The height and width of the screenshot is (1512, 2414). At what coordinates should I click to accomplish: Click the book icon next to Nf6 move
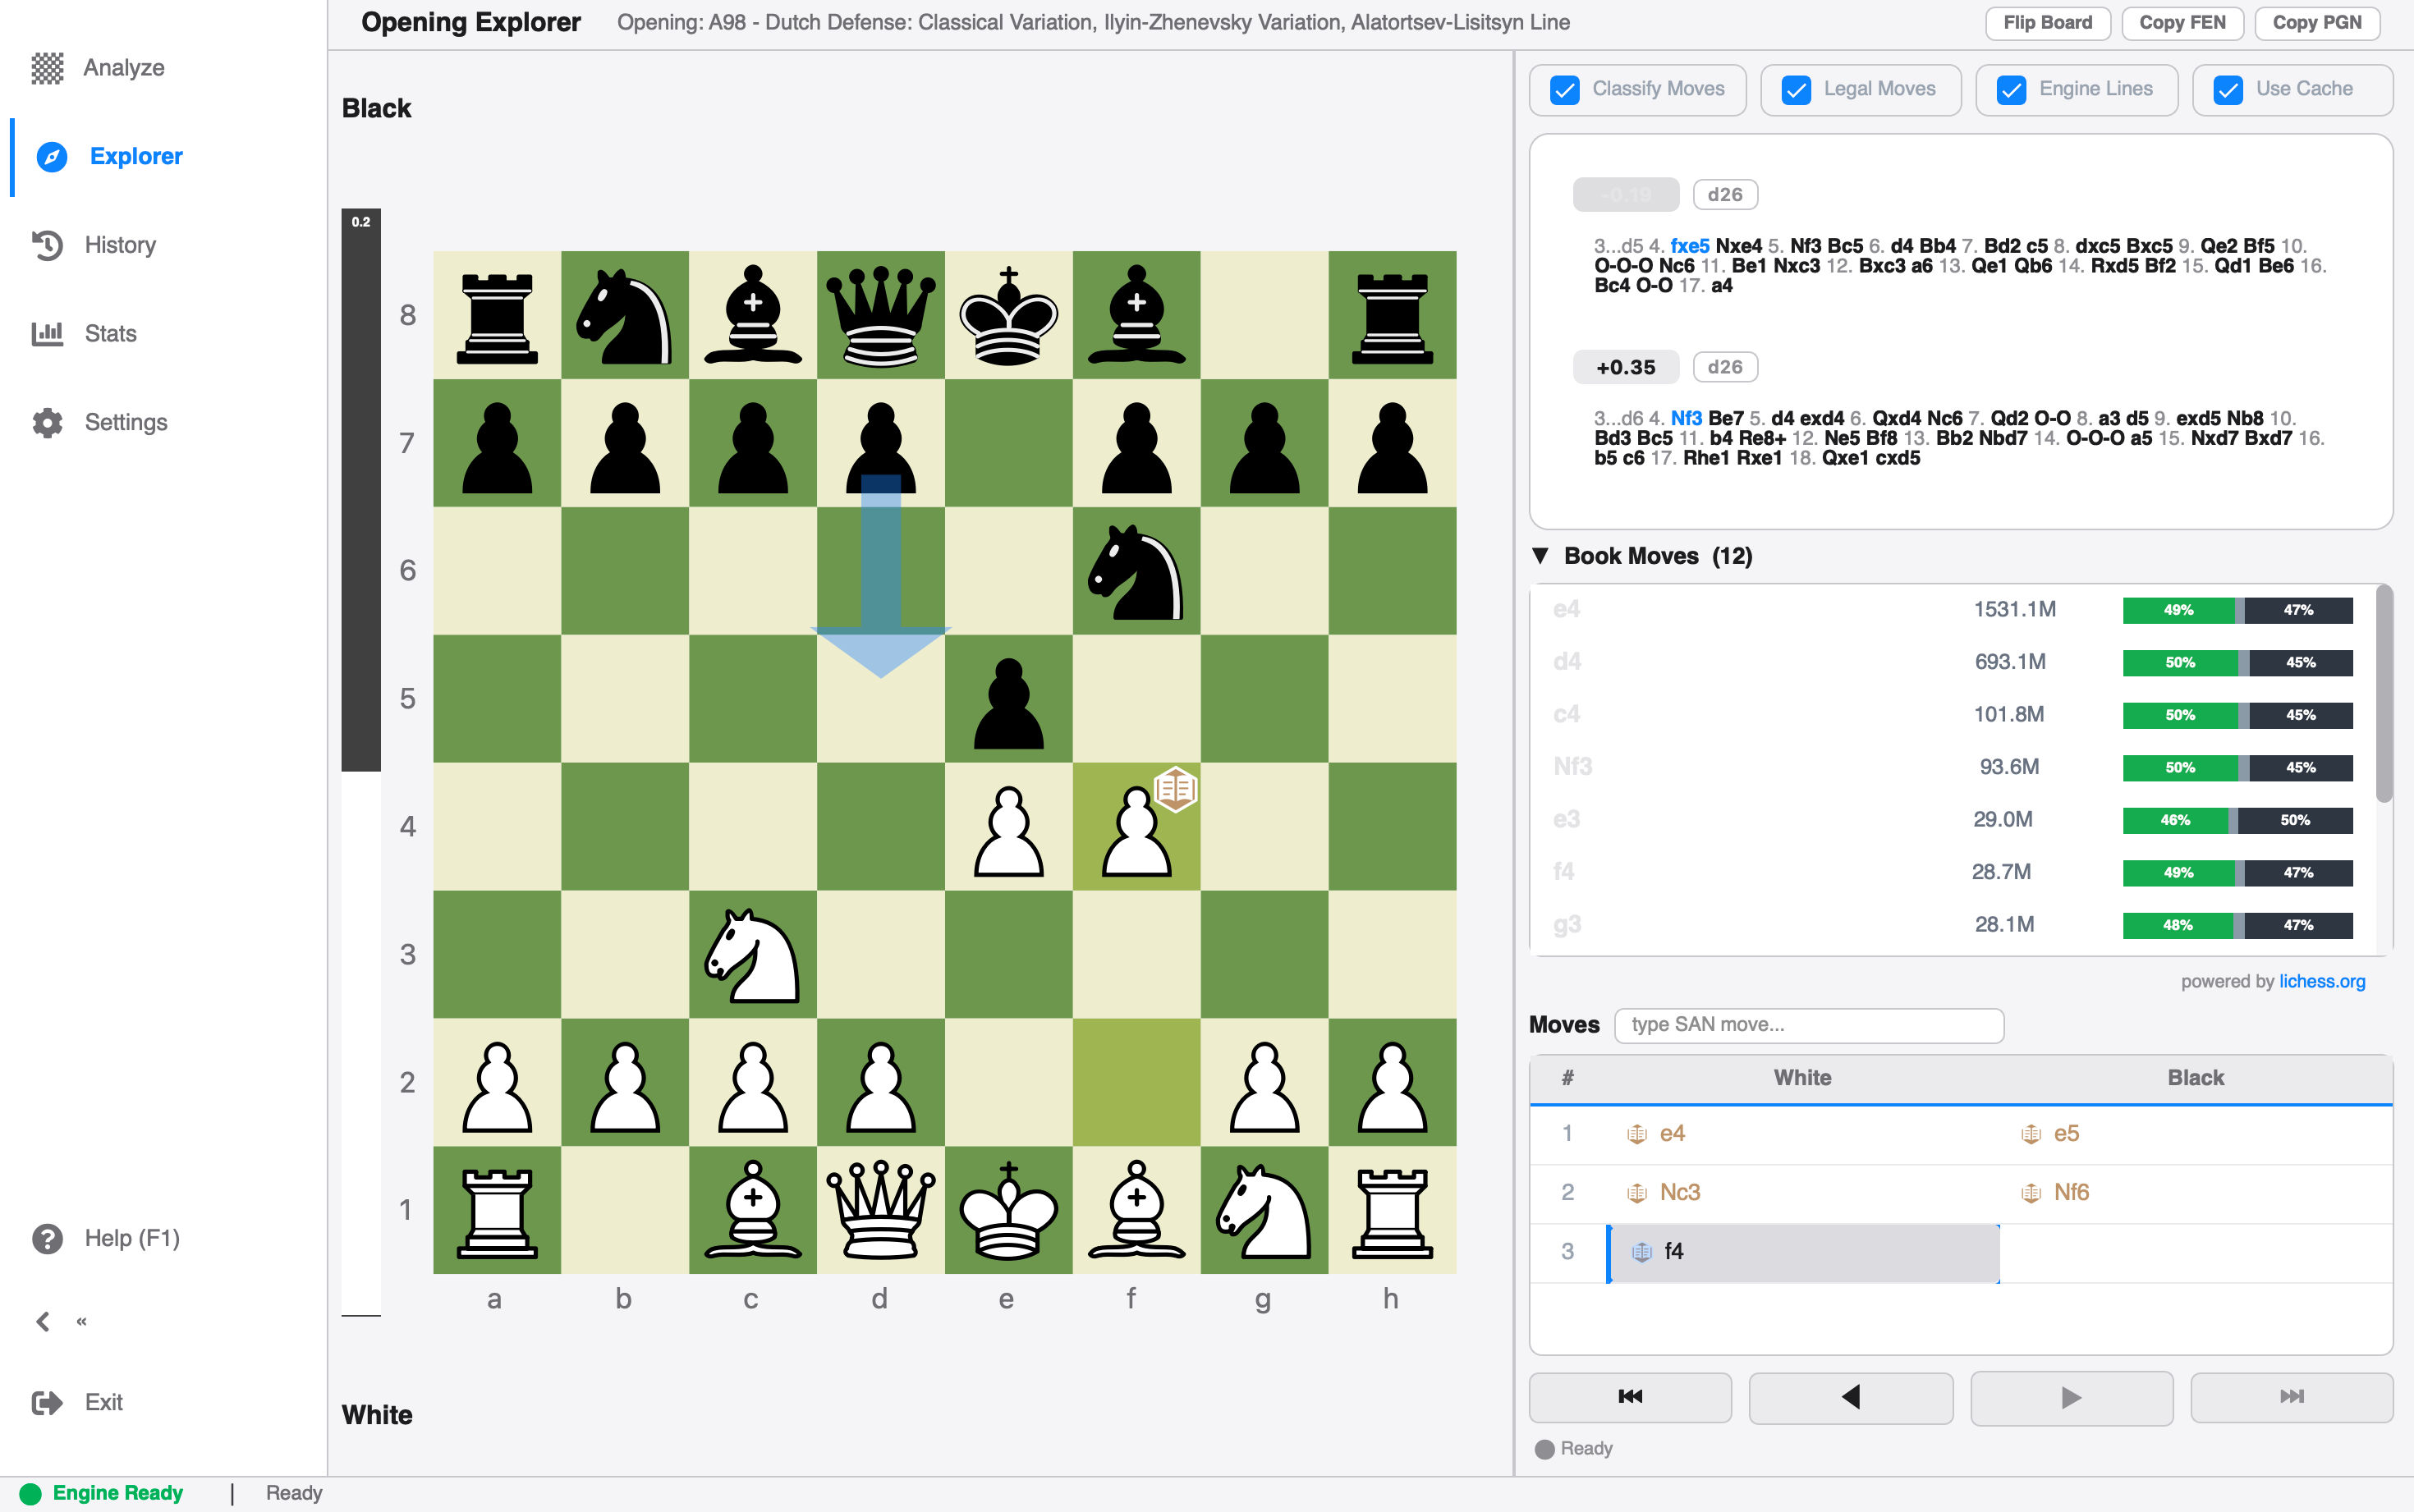point(2031,1192)
